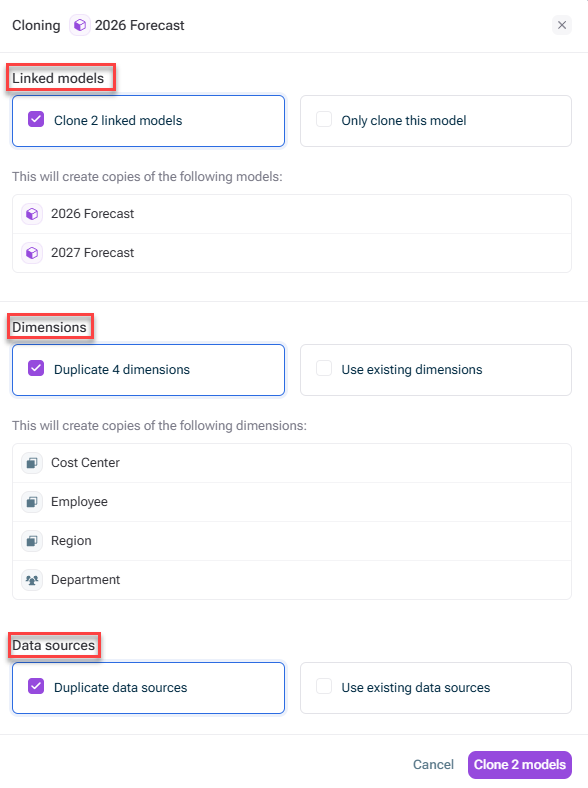Click the Cancel link
The height and width of the screenshot is (788, 588).
coord(433,765)
